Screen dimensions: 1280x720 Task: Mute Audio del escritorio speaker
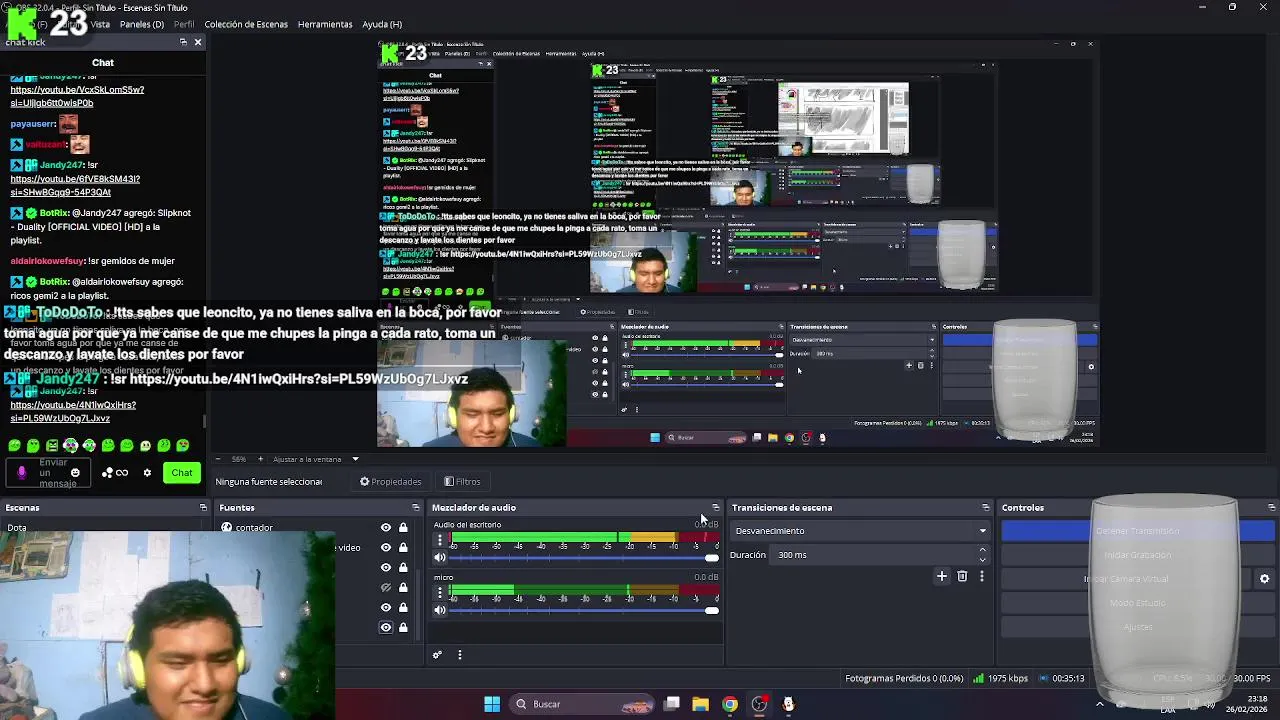[x=439, y=558]
